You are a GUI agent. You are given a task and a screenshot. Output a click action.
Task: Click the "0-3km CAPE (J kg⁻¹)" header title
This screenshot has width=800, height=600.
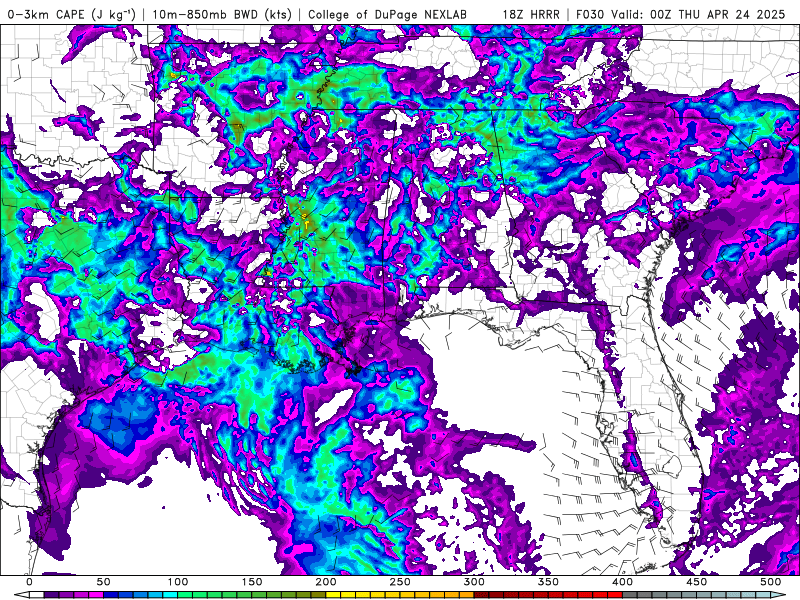coord(71,14)
